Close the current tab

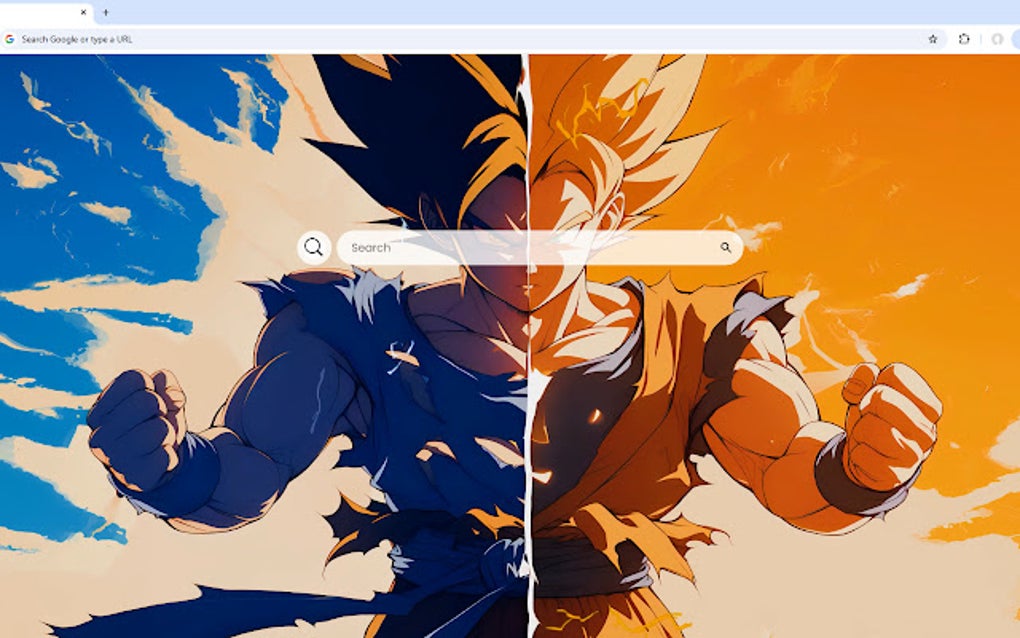click(x=81, y=13)
